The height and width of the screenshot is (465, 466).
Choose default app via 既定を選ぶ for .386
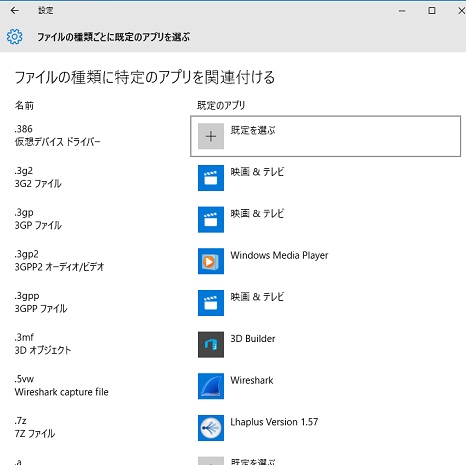coord(325,136)
